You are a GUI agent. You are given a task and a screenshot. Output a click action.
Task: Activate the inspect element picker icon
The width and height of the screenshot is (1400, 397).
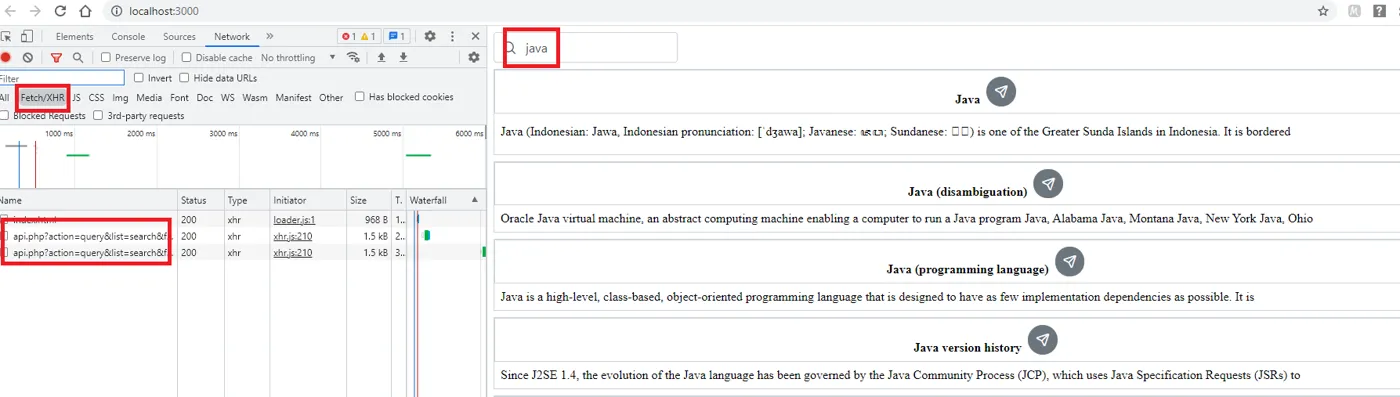pos(6,36)
